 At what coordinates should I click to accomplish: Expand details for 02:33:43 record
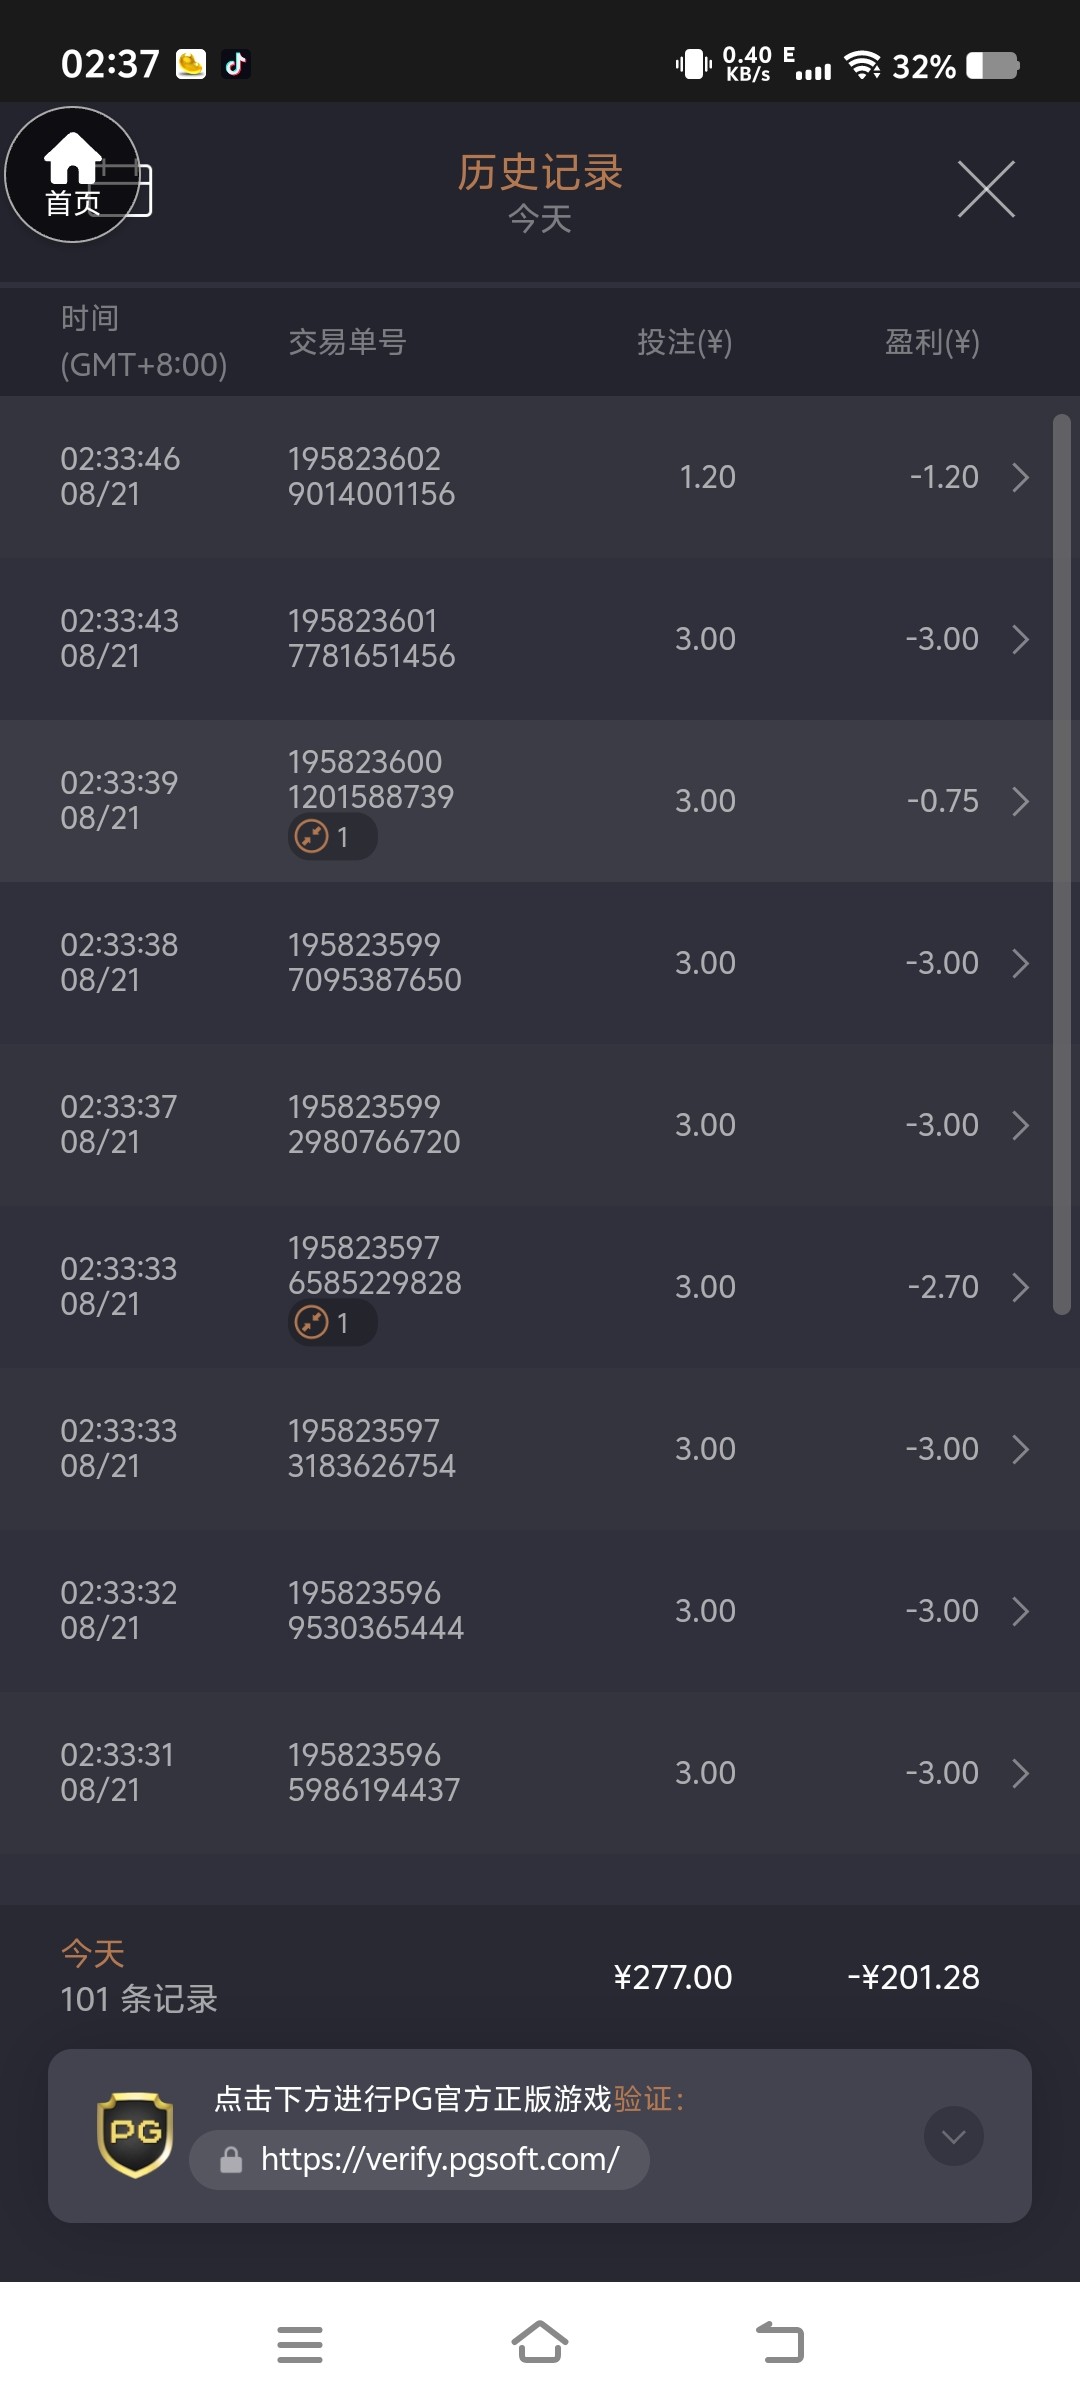[x=1020, y=639]
